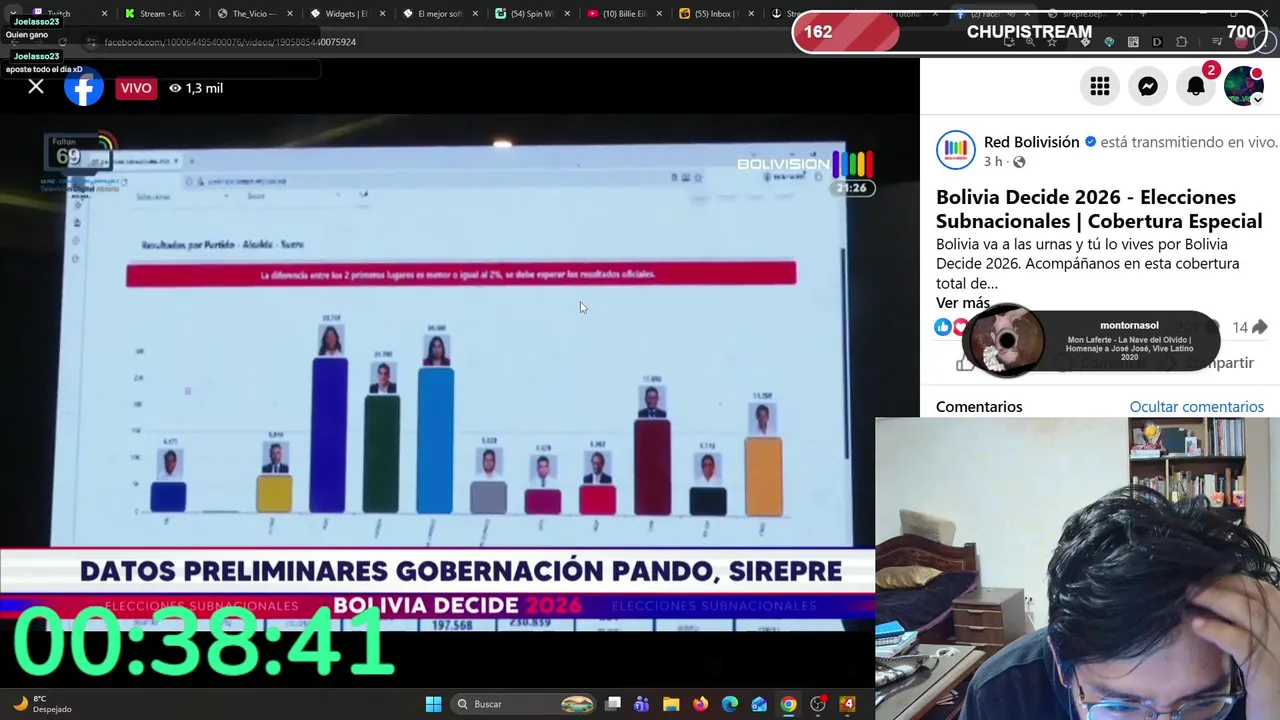Expand description with Ver más
The width and height of the screenshot is (1280, 720).
pos(963,302)
